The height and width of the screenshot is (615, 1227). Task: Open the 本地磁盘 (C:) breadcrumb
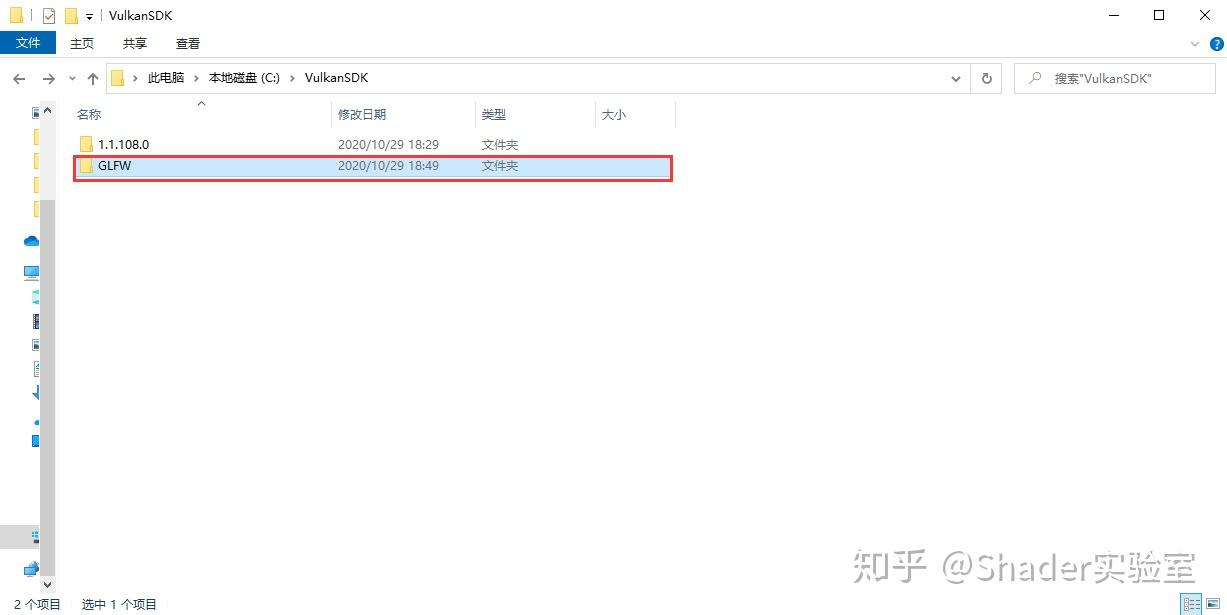(x=244, y=78)
